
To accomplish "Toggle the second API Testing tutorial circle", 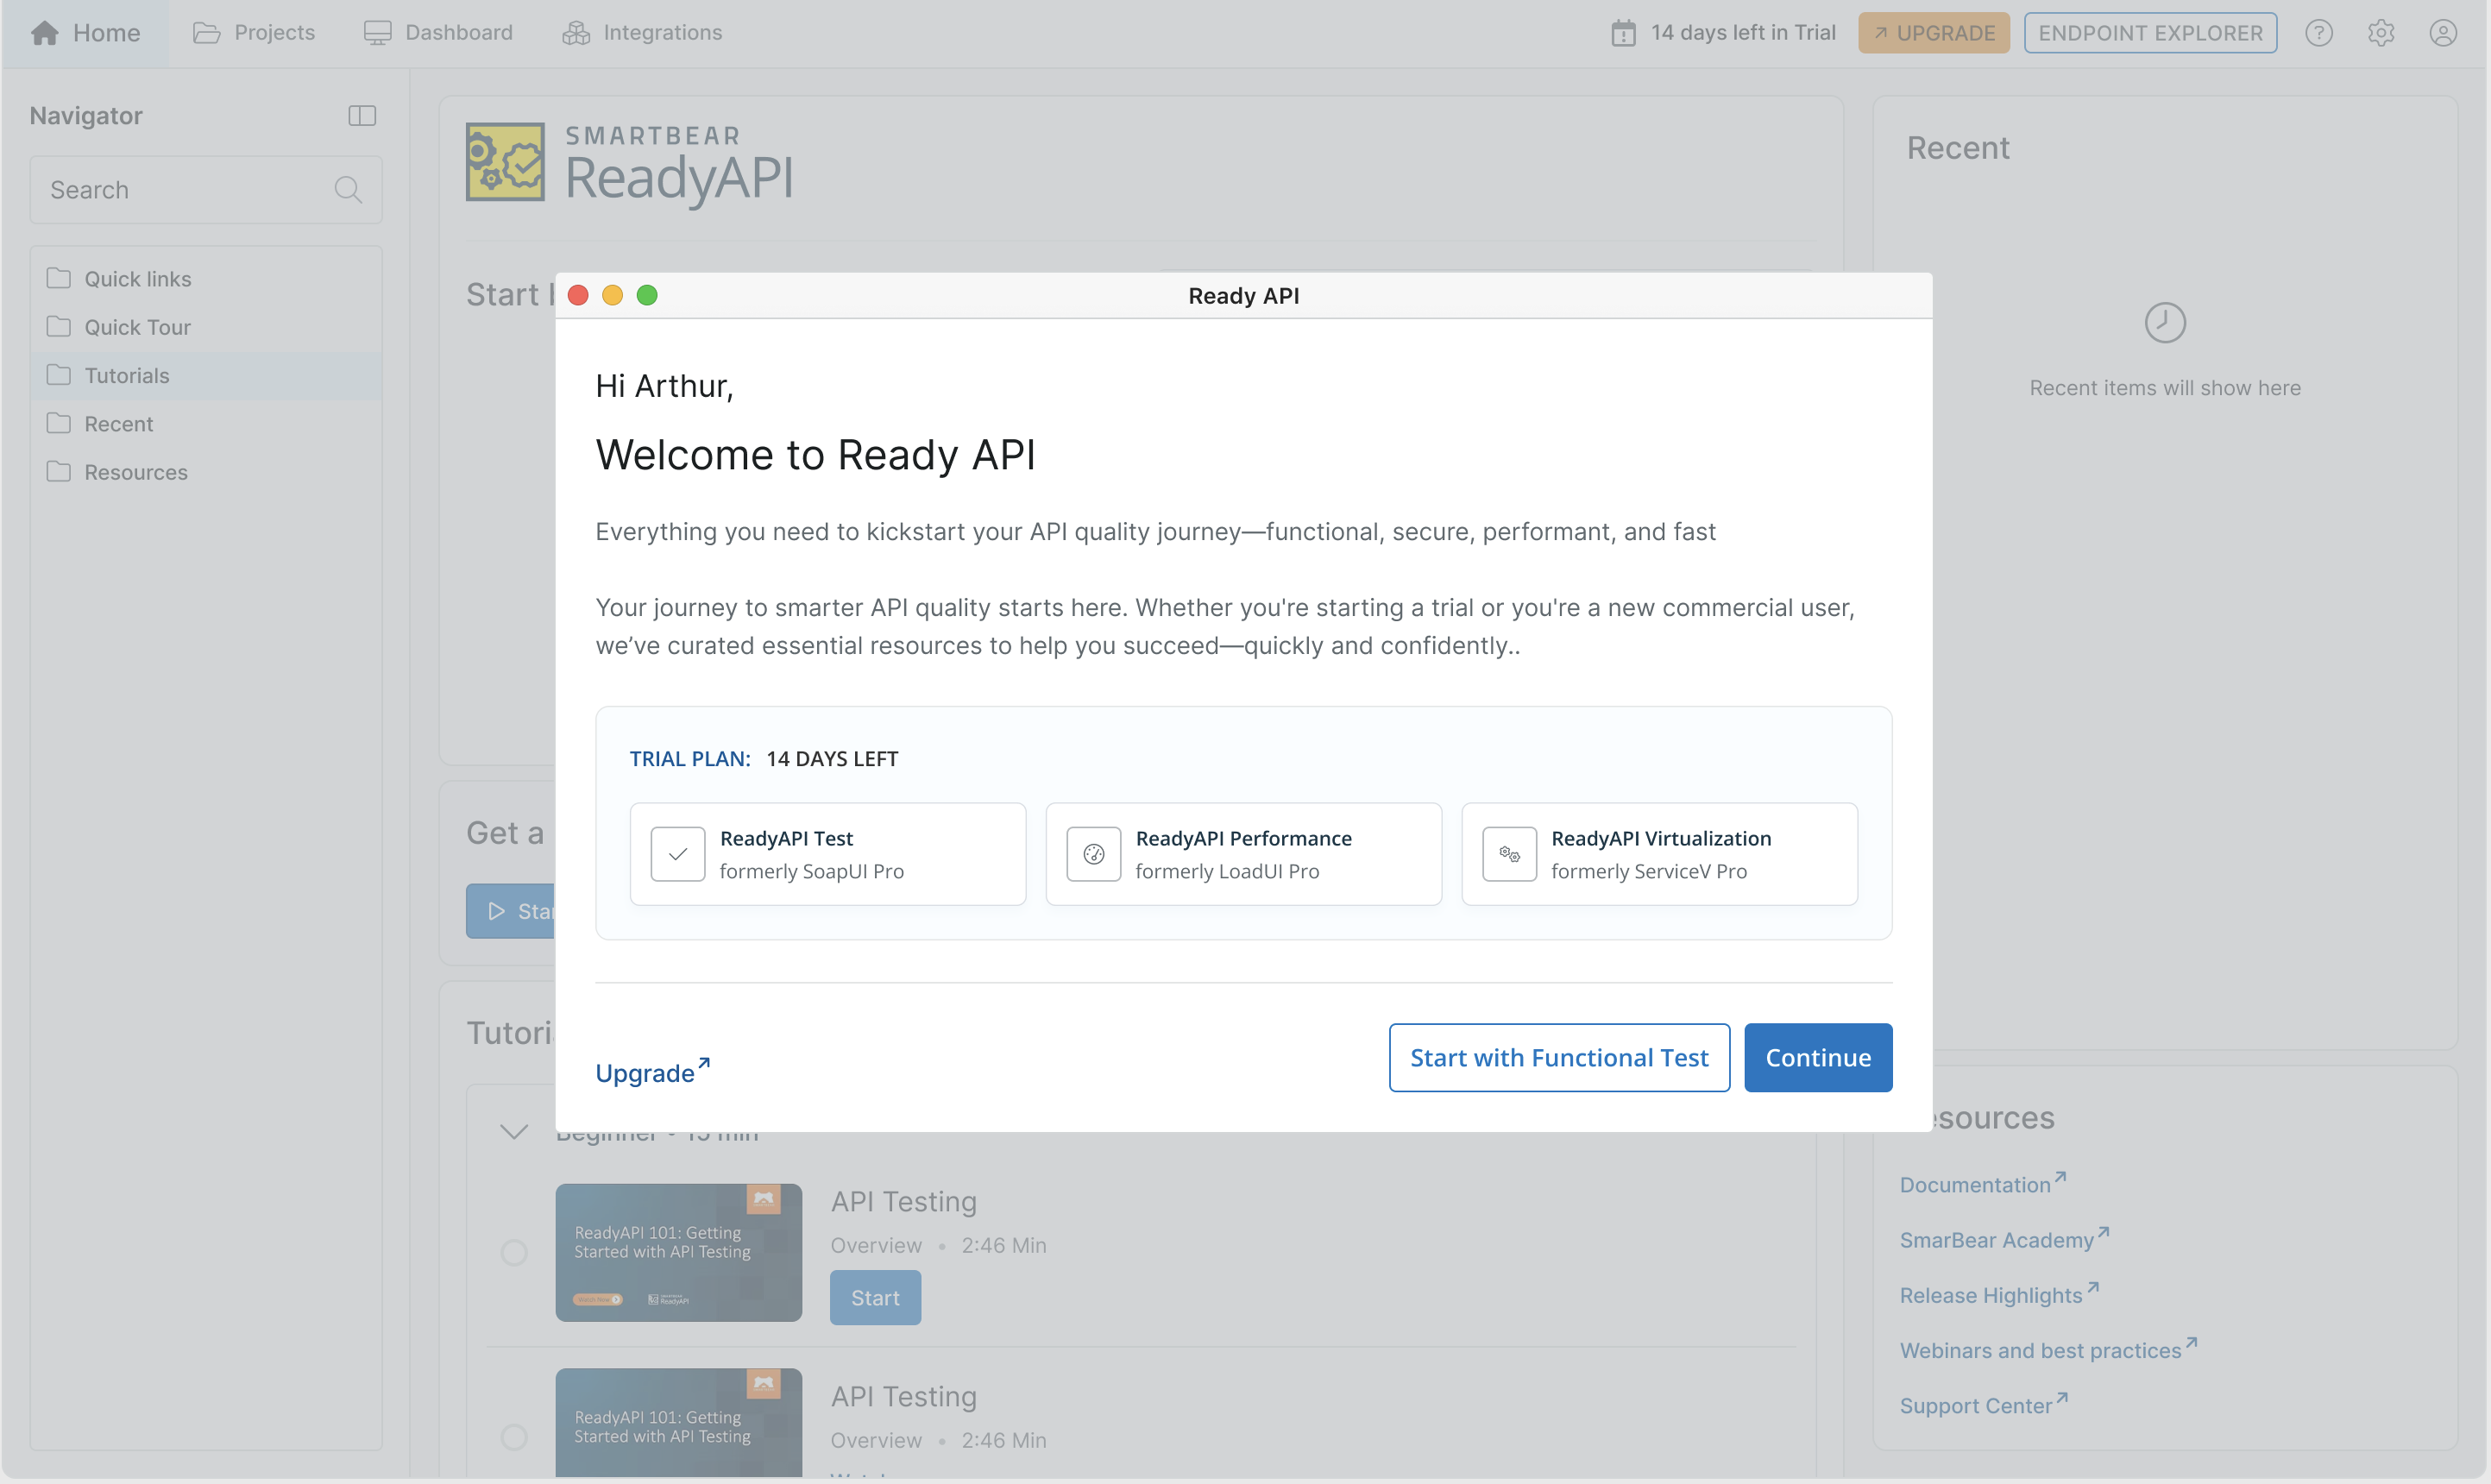I will (516, 1436).
